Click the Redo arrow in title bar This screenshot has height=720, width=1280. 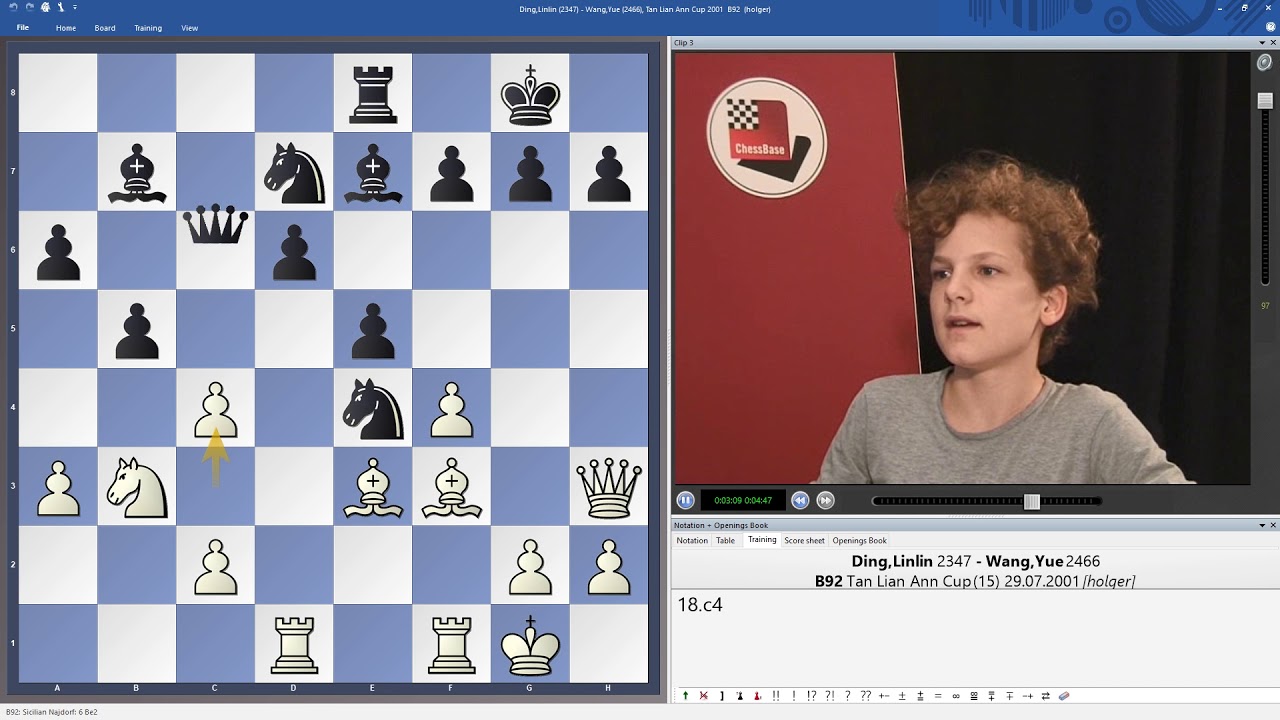[x=30, y=7]
